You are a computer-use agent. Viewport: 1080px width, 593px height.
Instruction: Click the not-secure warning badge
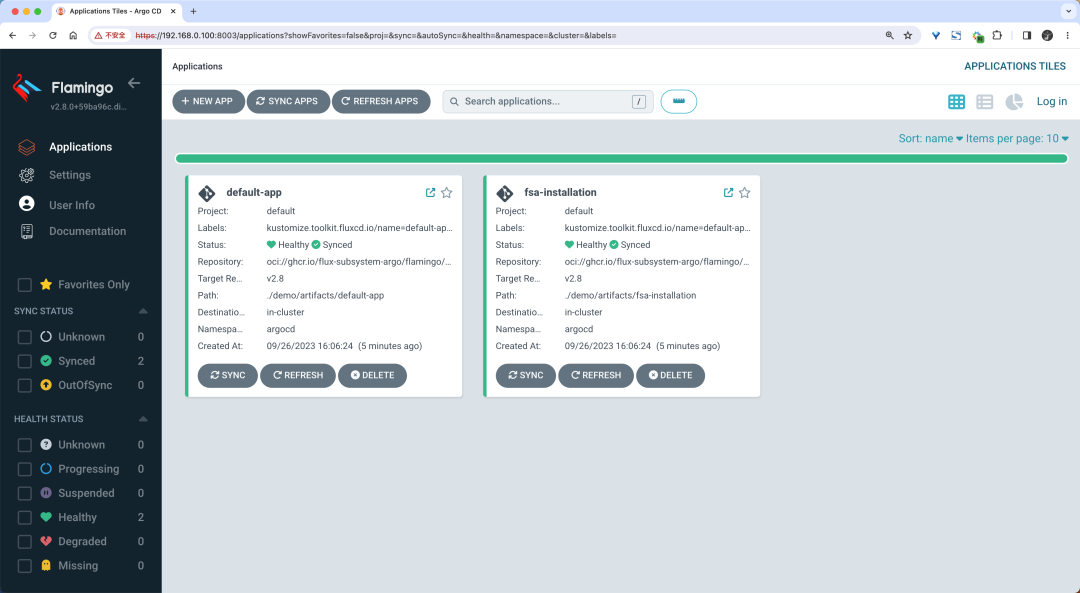click(x=110, y=35)
